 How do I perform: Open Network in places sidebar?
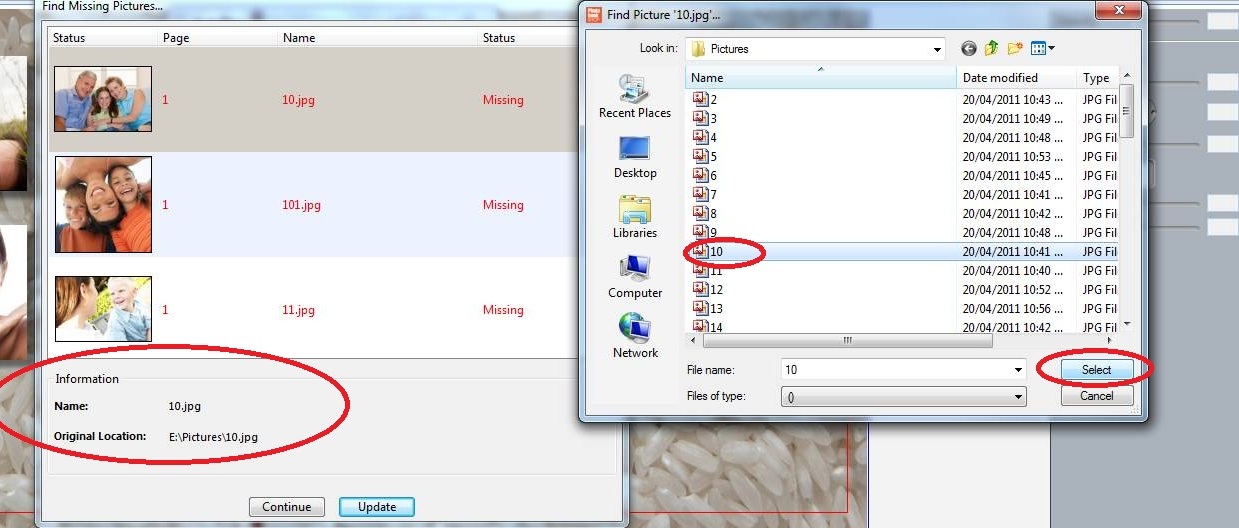[x=635, y=337]
